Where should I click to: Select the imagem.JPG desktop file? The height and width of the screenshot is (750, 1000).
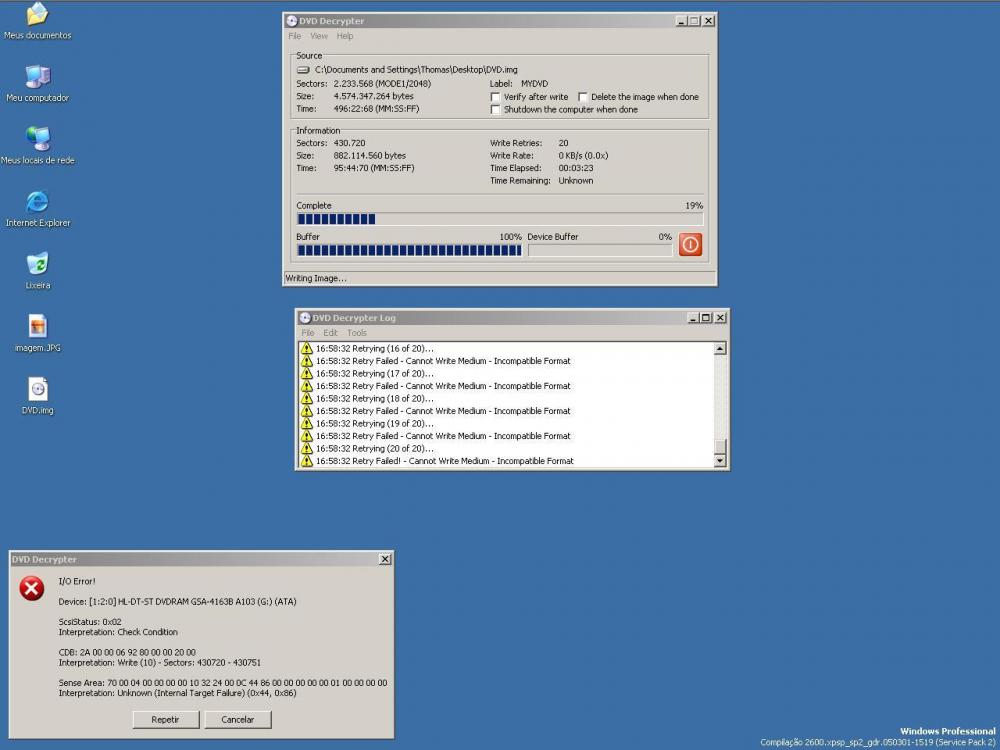(x=37, y=327)
